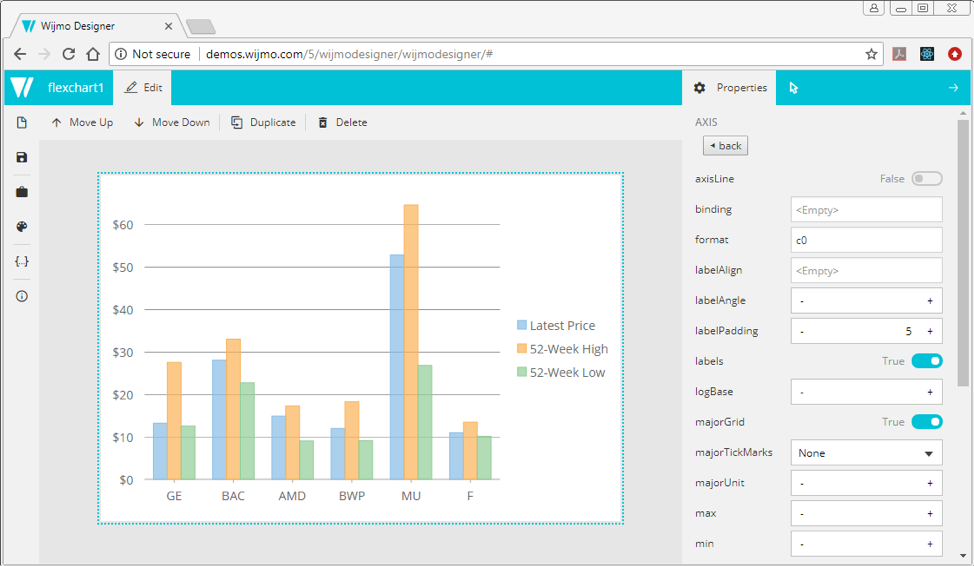Click the Wijmo logo in header
Screen dimensions: 974x566
(x=22, y=88)
